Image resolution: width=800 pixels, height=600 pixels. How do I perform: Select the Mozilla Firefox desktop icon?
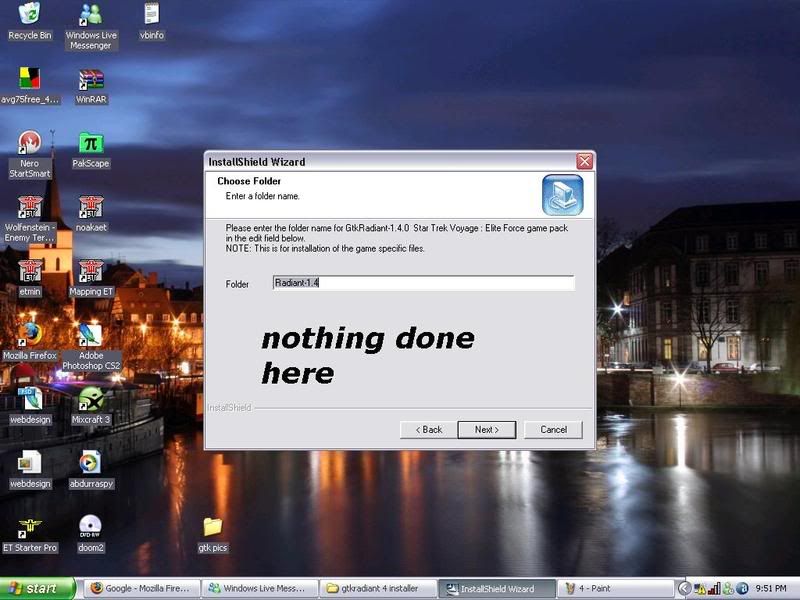tap(29, 334)
